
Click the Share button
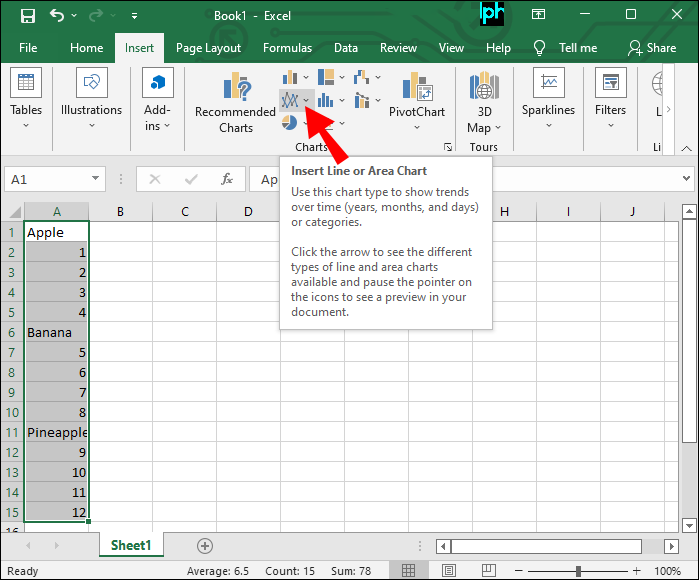pyautogui.click(x=651, y=47)
